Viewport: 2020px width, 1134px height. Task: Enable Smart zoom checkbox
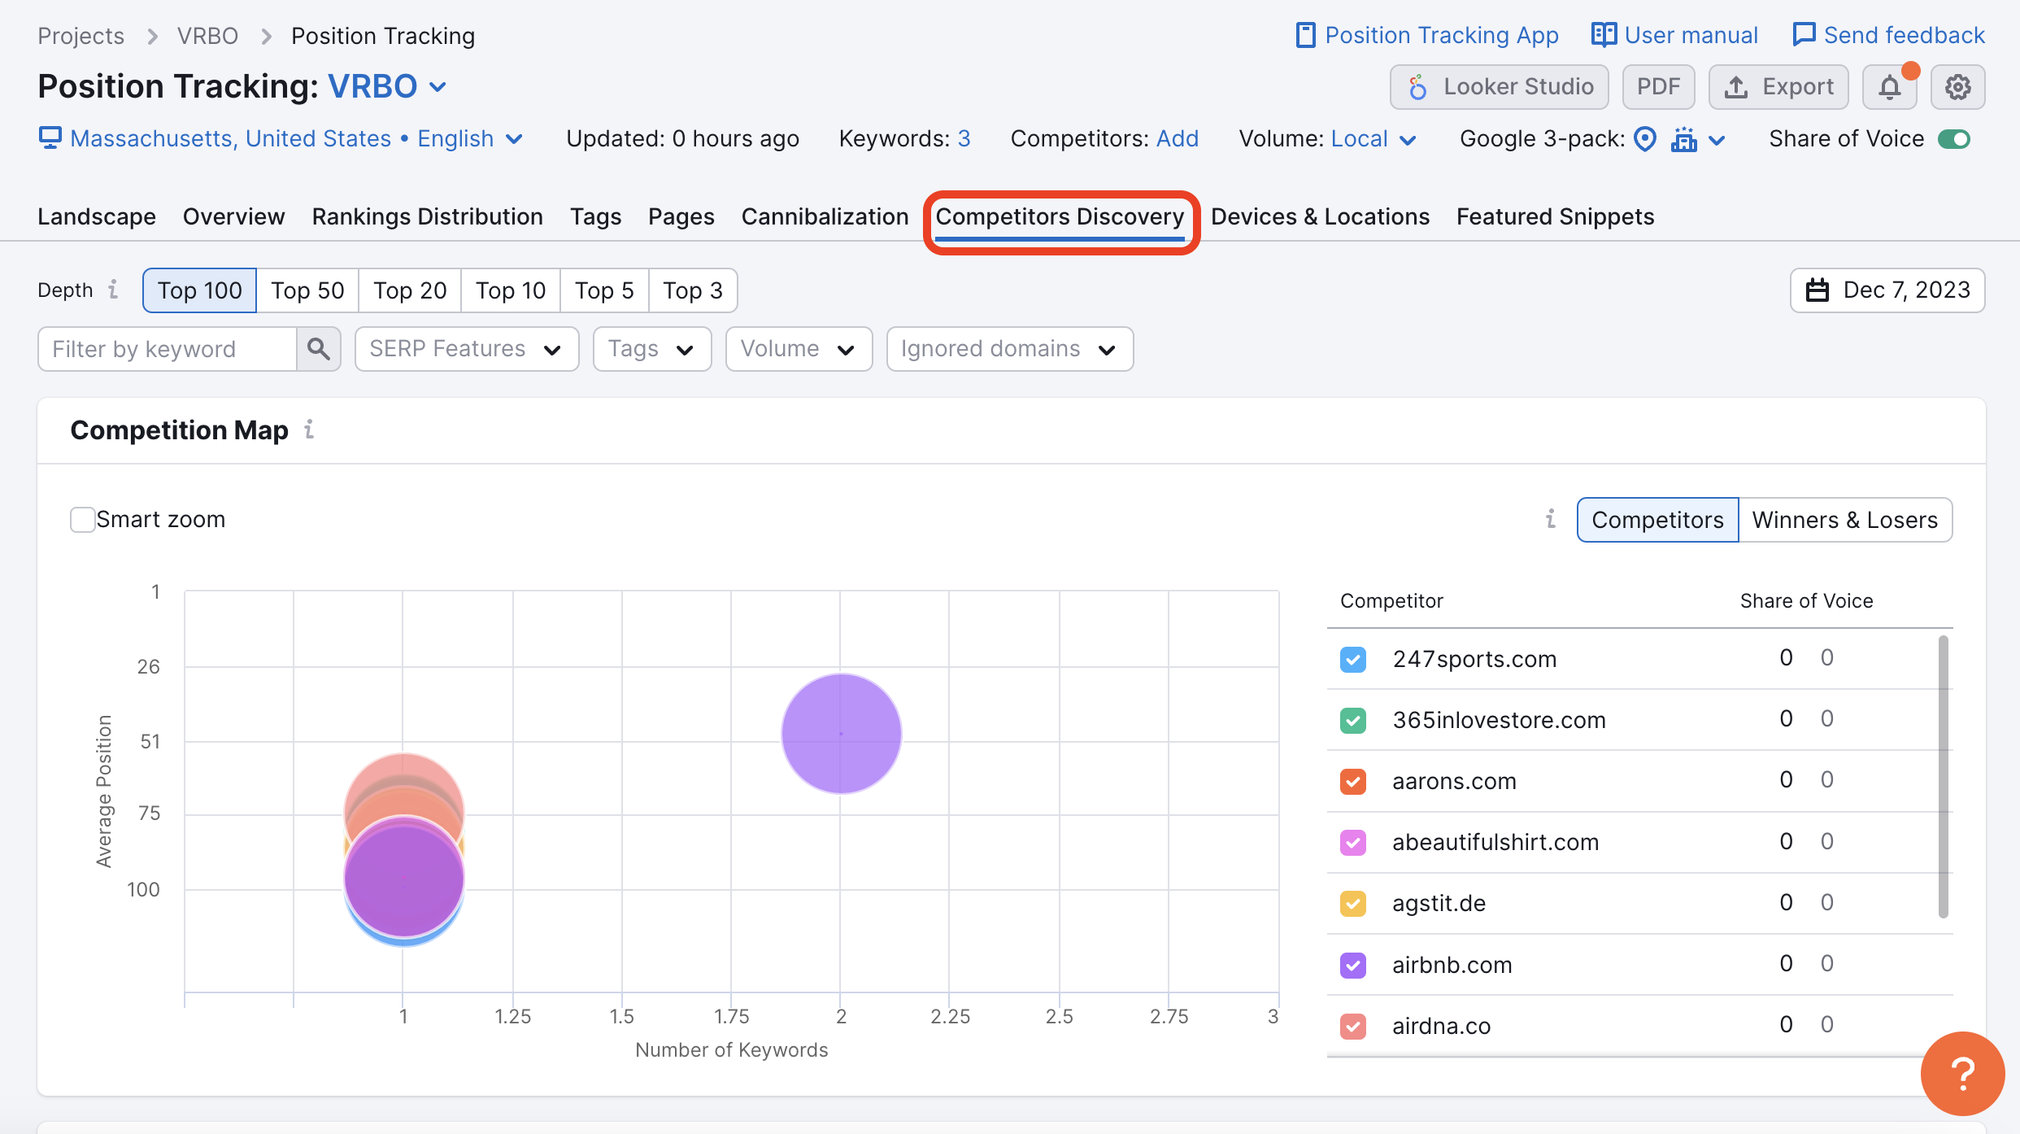(x=80, y=519)
